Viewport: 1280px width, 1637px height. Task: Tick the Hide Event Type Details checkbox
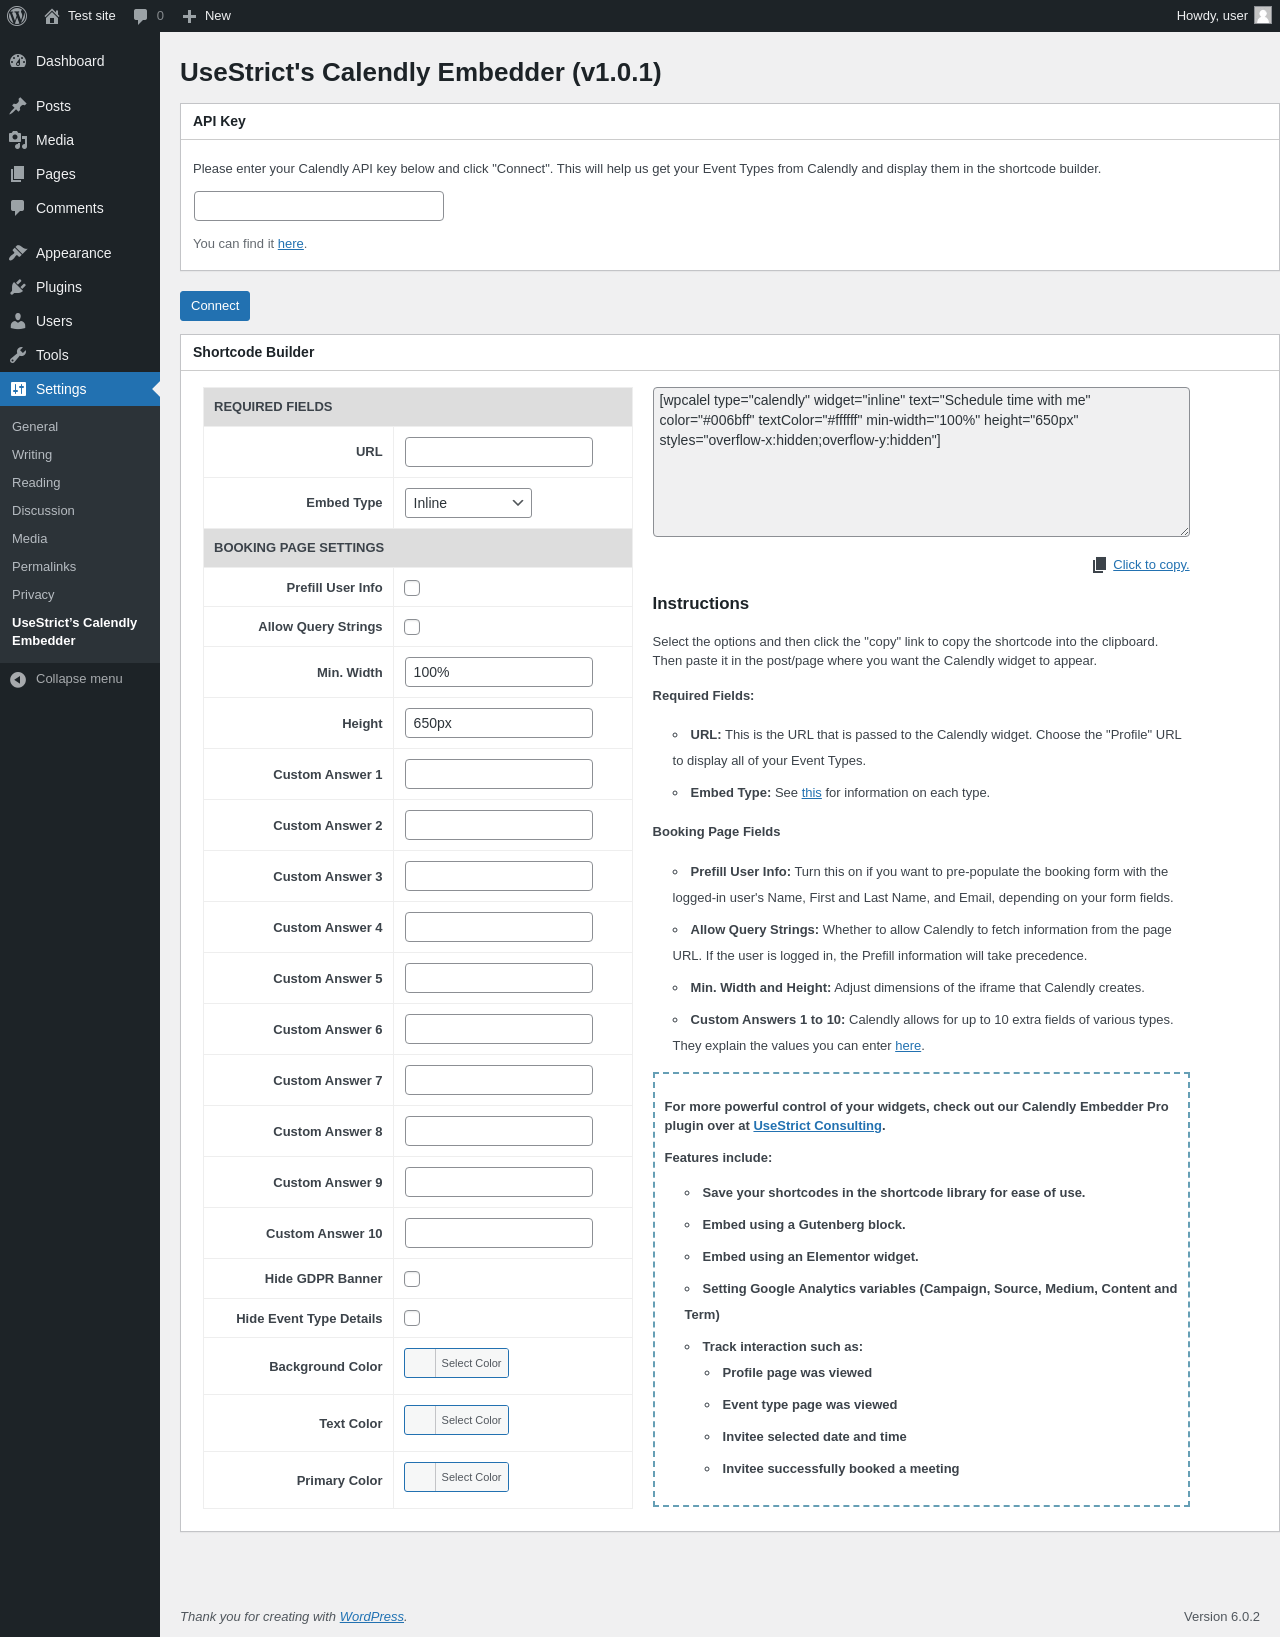(x=412, y=1318)
